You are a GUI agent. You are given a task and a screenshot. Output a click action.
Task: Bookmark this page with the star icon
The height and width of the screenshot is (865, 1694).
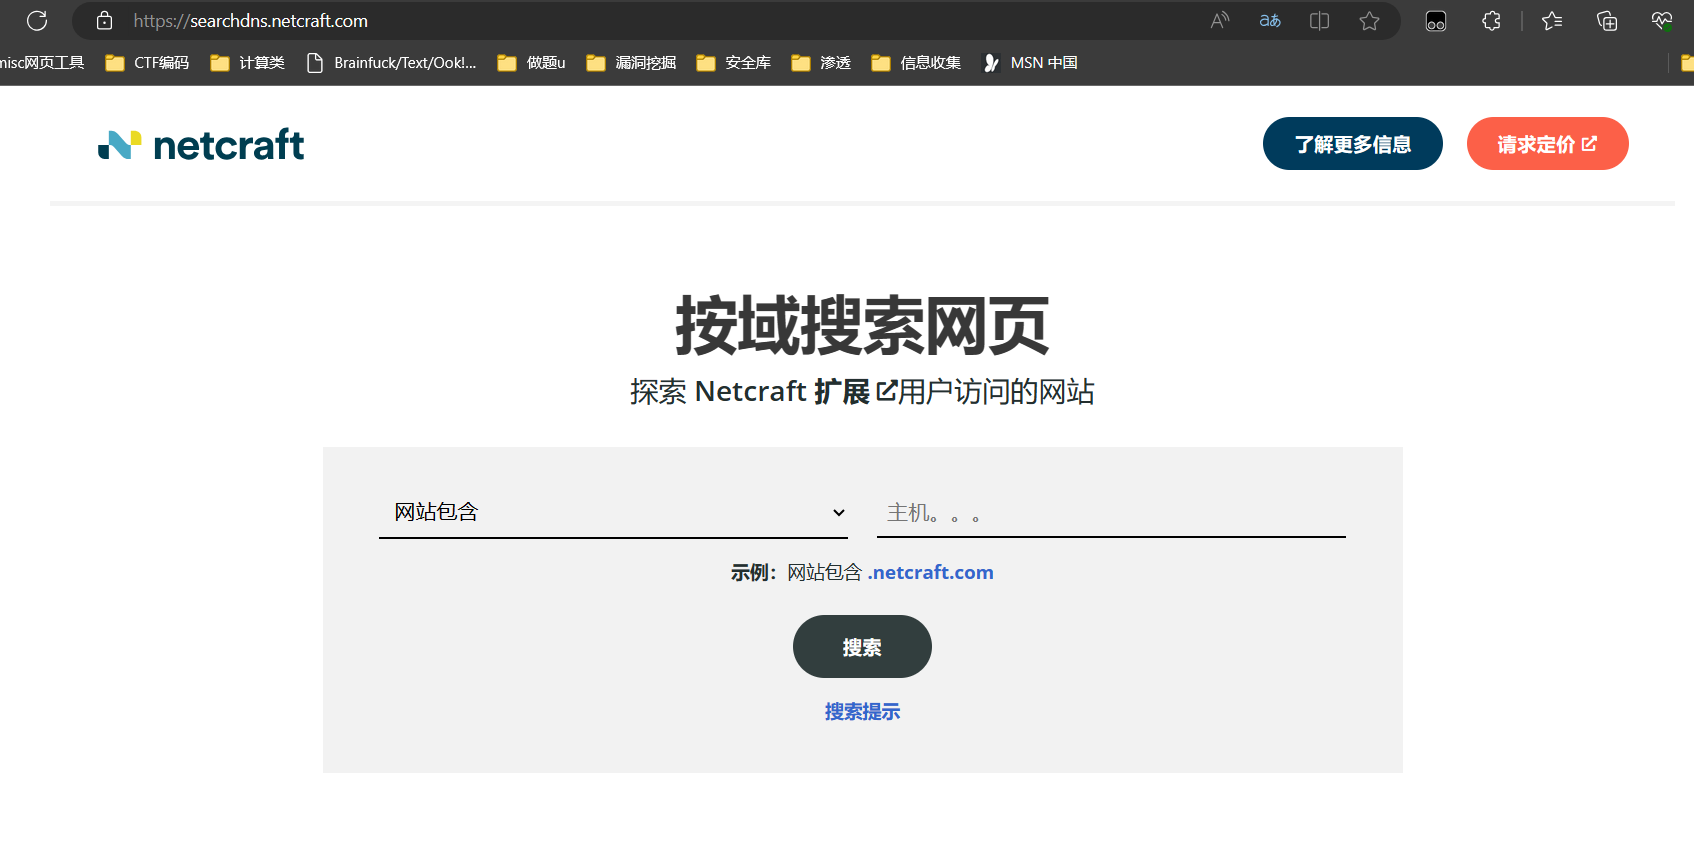click(1369, 21)
